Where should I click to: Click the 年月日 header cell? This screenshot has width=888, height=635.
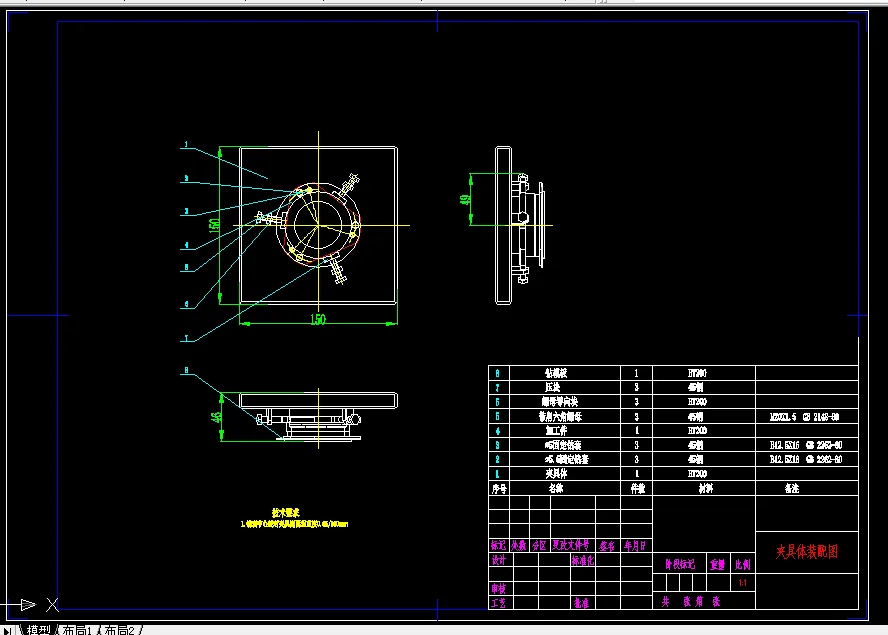pyautogui.click(x=635, y=545)
